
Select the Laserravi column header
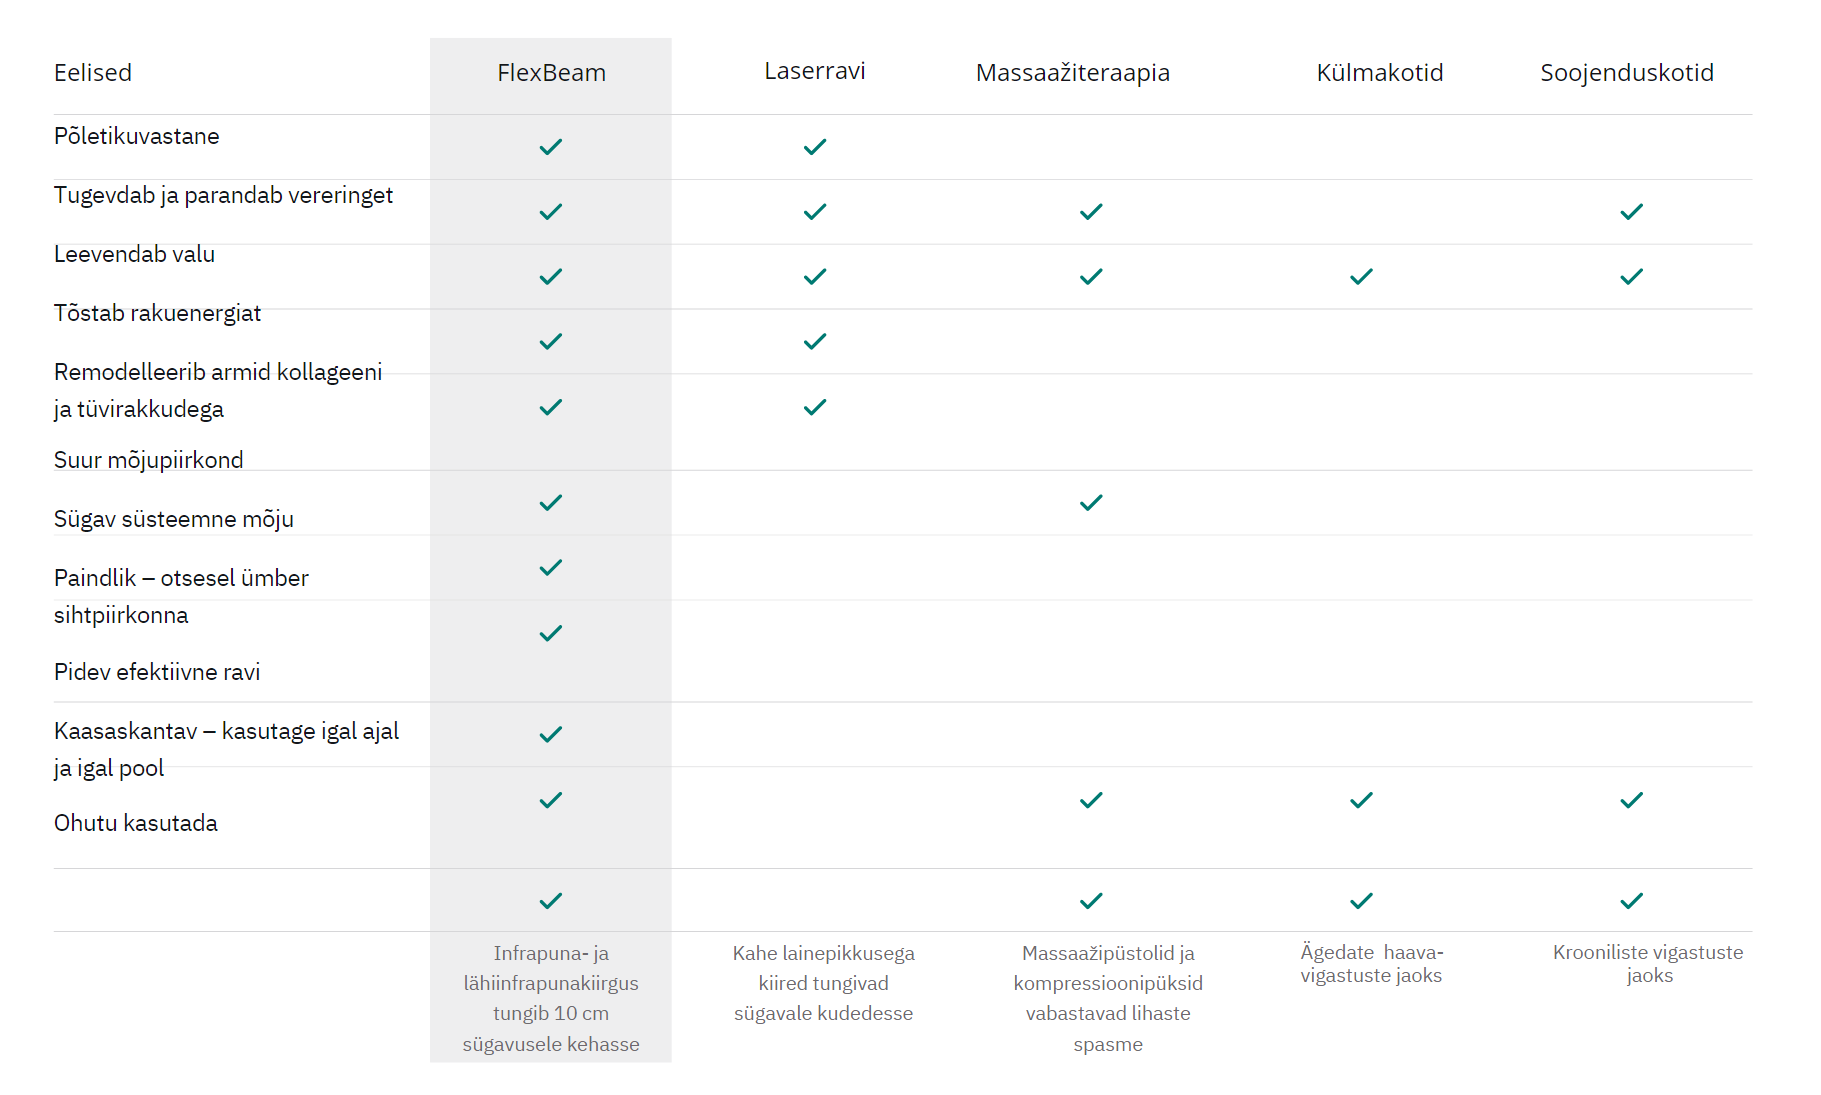coord(815,71)
